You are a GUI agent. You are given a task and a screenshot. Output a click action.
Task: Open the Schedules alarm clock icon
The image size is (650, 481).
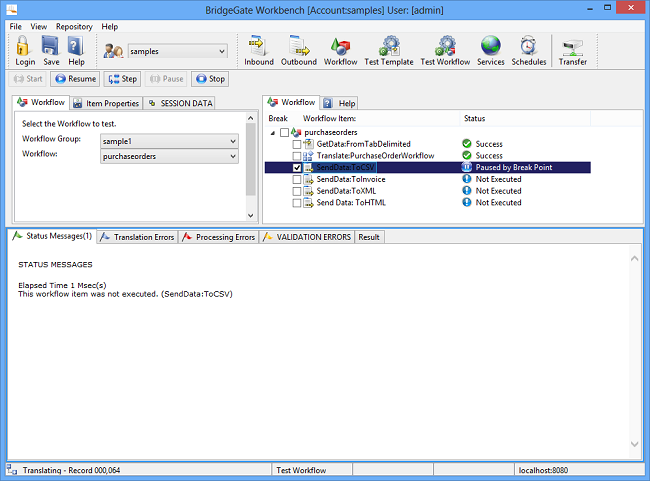[x=529, y=46]
